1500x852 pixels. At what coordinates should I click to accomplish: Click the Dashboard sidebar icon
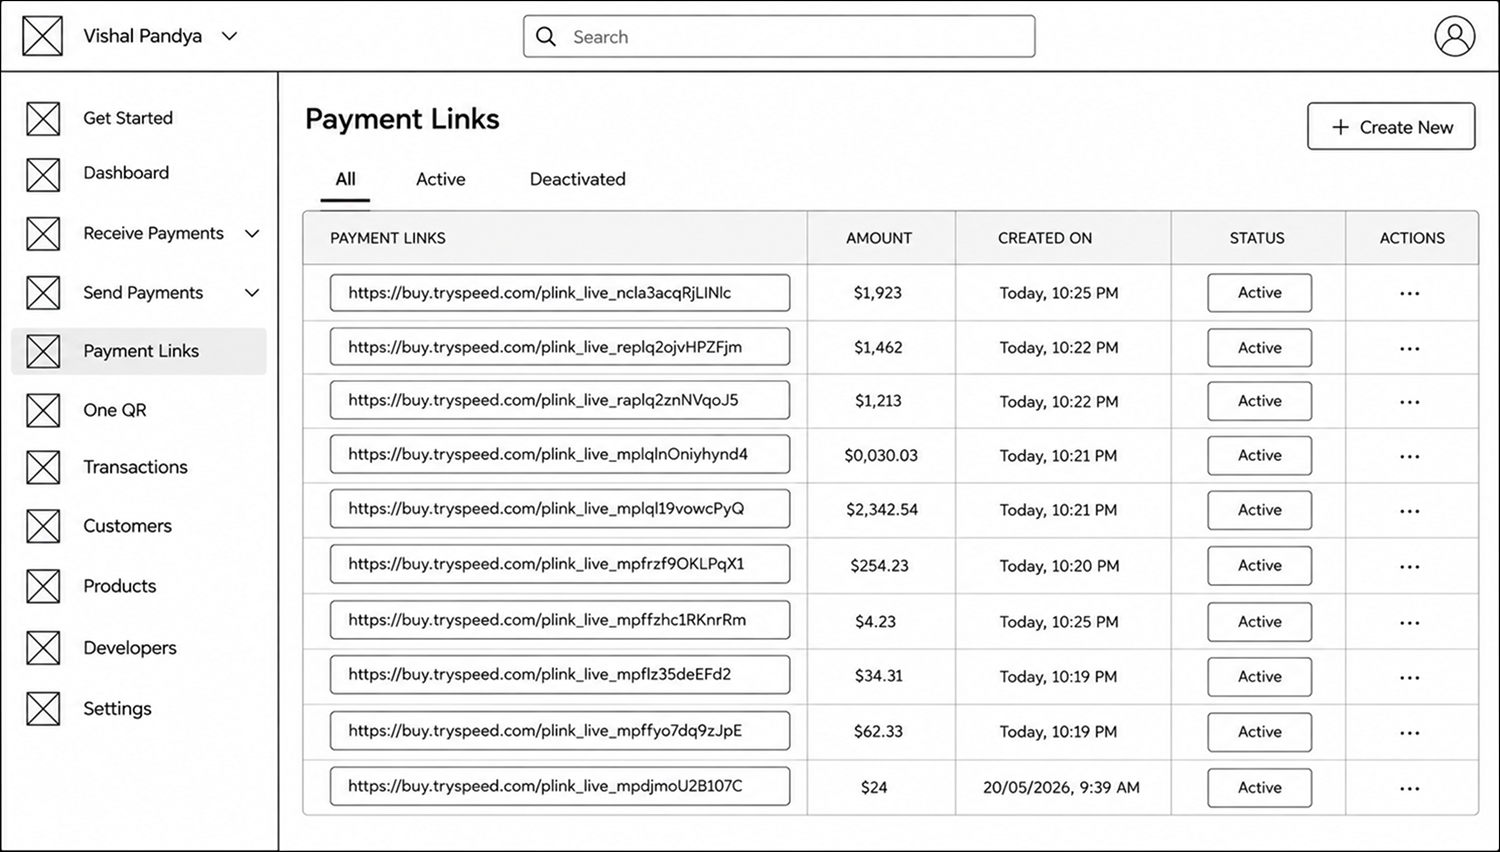(x=43, y=174)
